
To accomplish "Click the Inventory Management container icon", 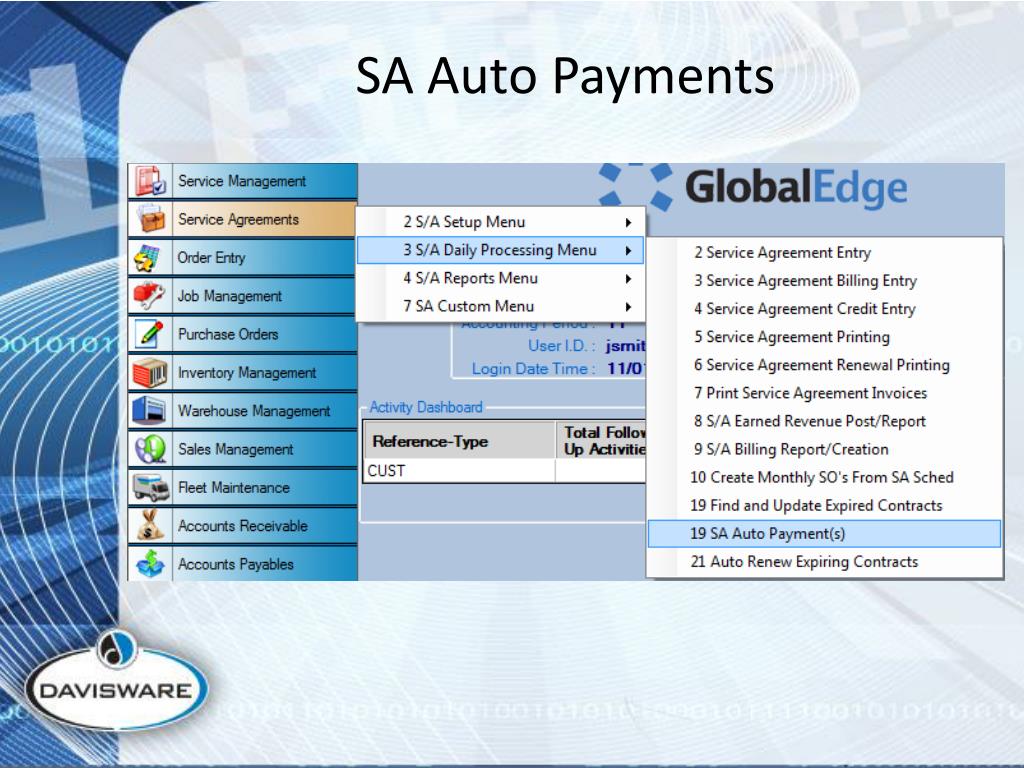I will (150, 372).
